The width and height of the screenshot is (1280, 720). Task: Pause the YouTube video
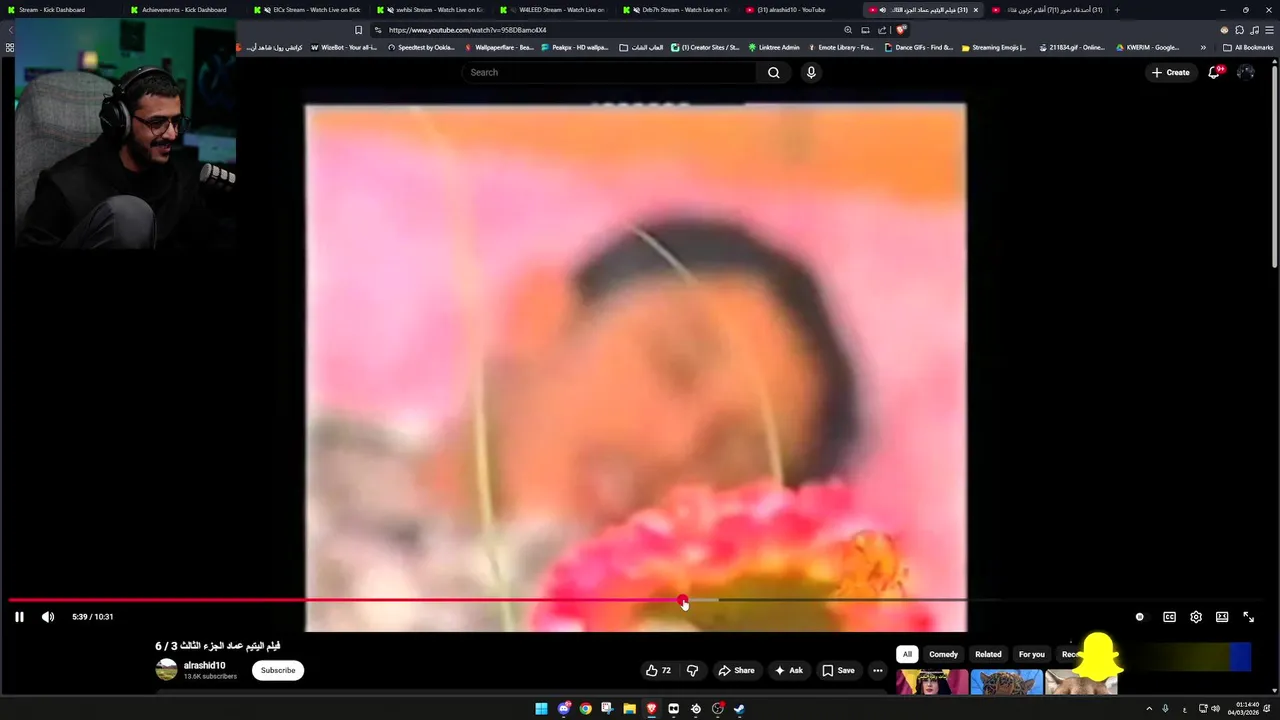[19, 617]
